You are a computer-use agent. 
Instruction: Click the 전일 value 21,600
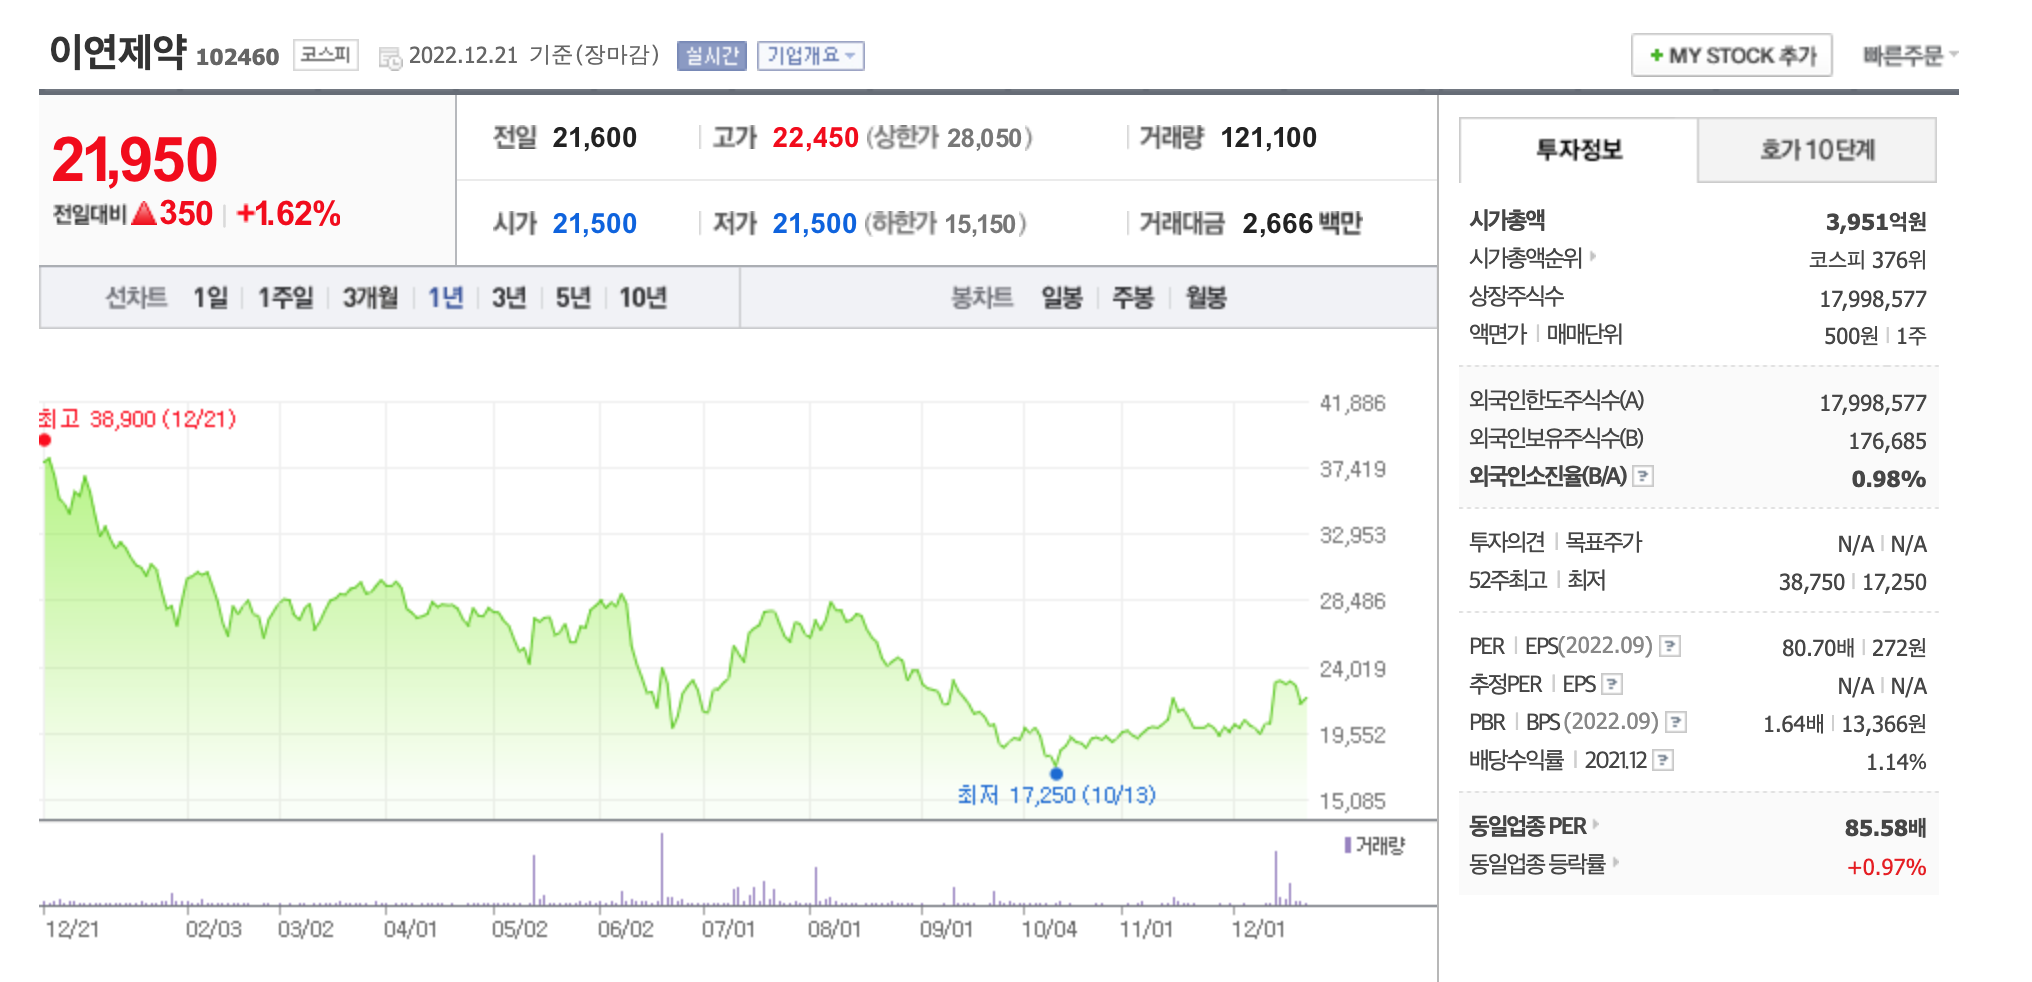594,138
